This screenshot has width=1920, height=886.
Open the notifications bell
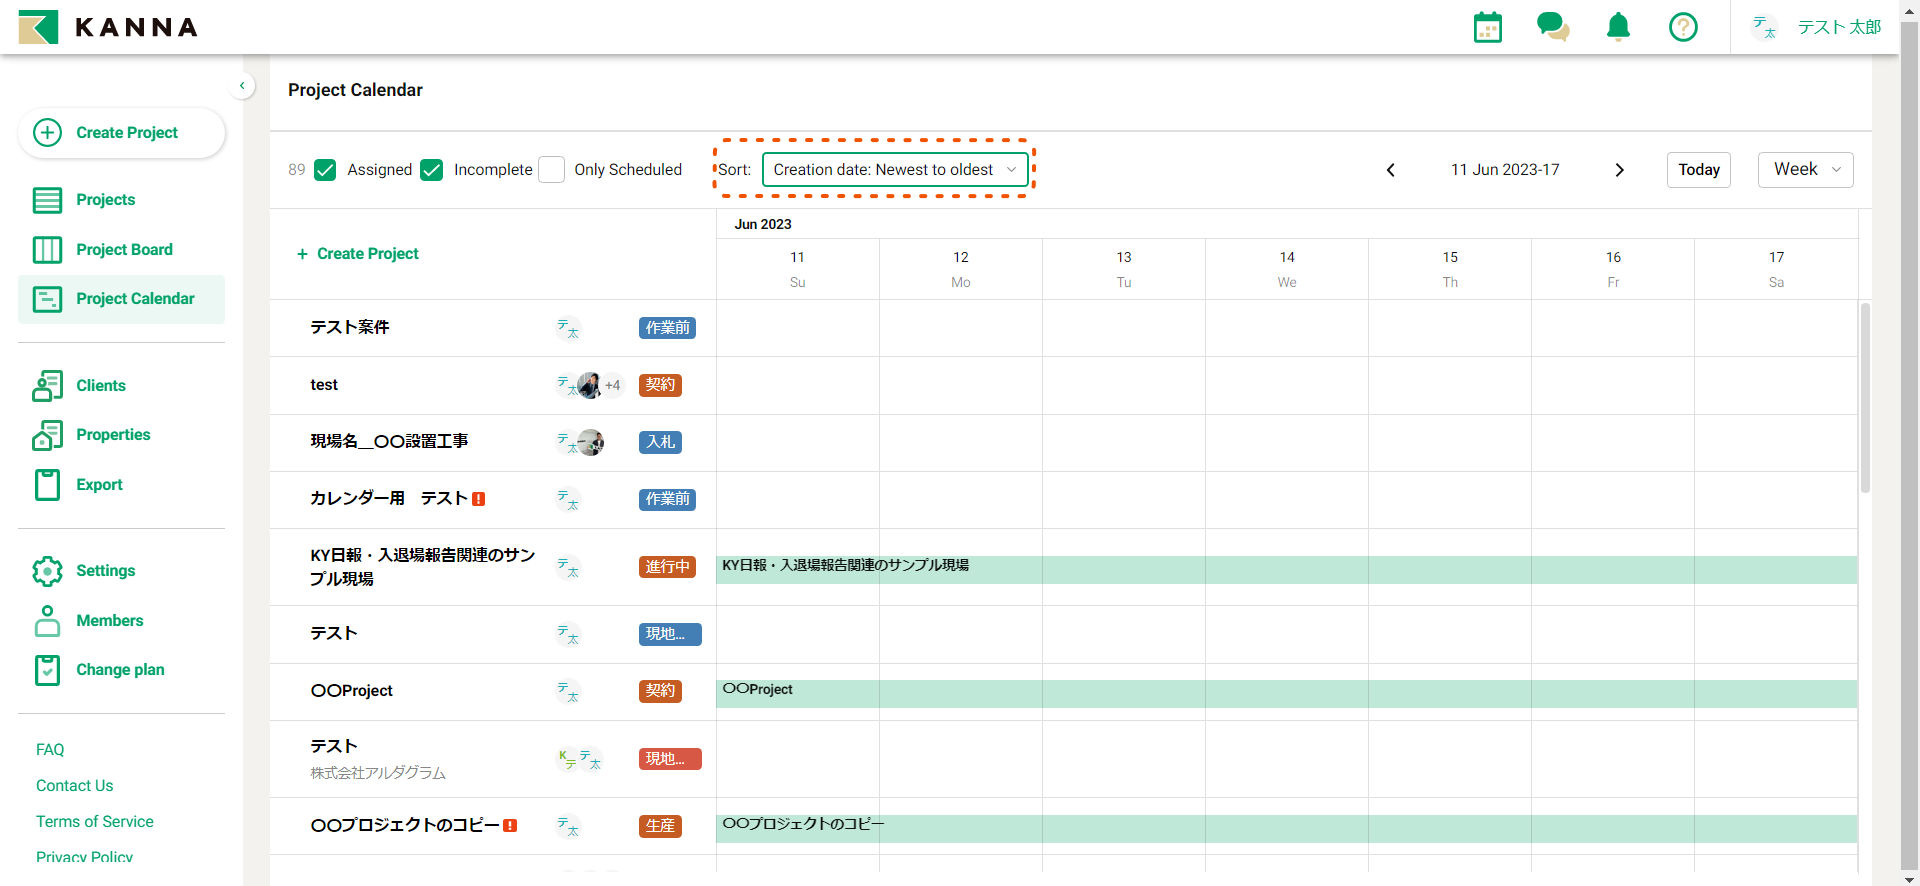[x=1618, y=27]
